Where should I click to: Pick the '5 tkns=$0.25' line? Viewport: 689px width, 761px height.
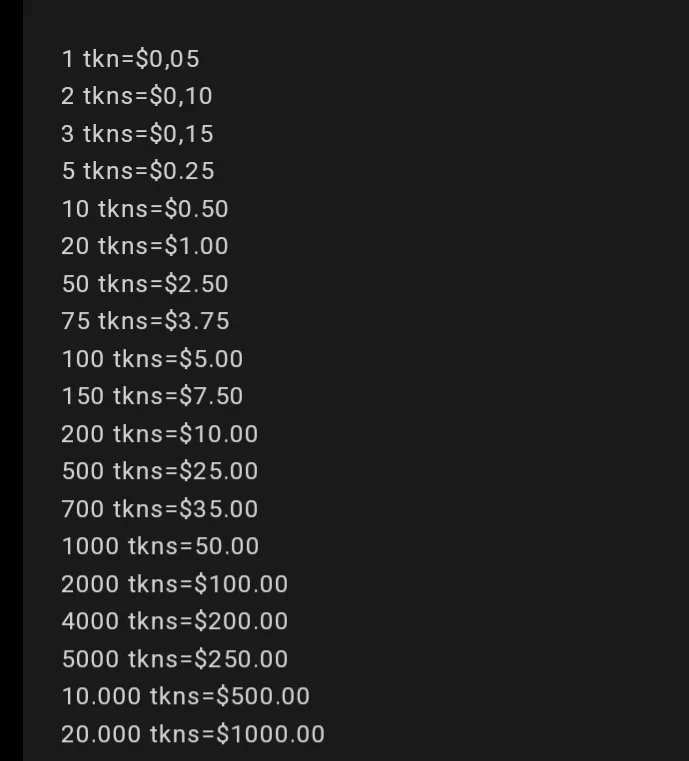pos(138,171)
